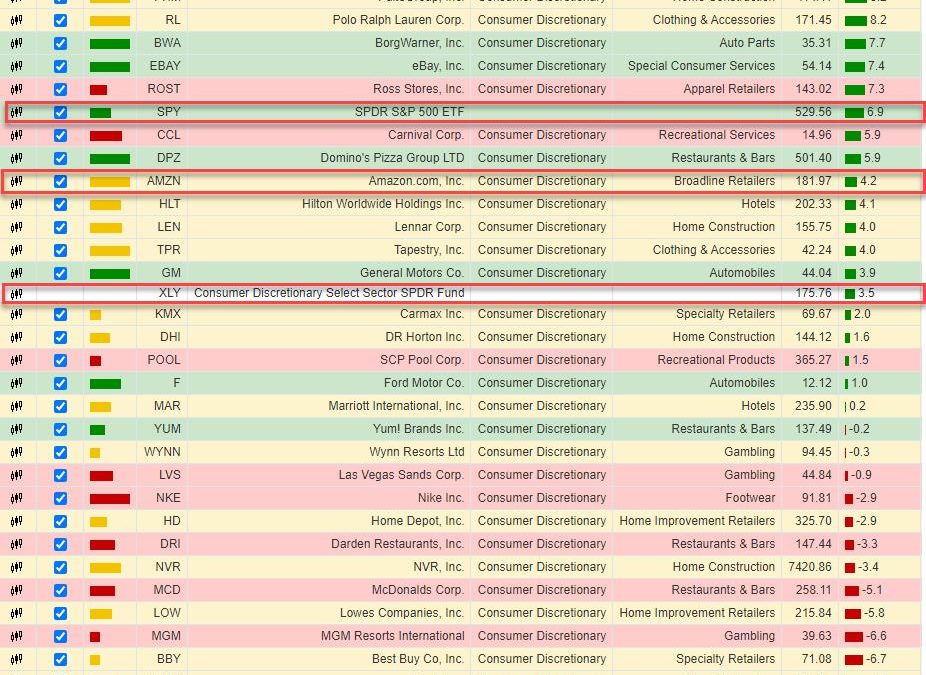The image size is (926, 675).
Task: Click the name Best Buy Co, Inc.
Action: click(x=418, y=659)
